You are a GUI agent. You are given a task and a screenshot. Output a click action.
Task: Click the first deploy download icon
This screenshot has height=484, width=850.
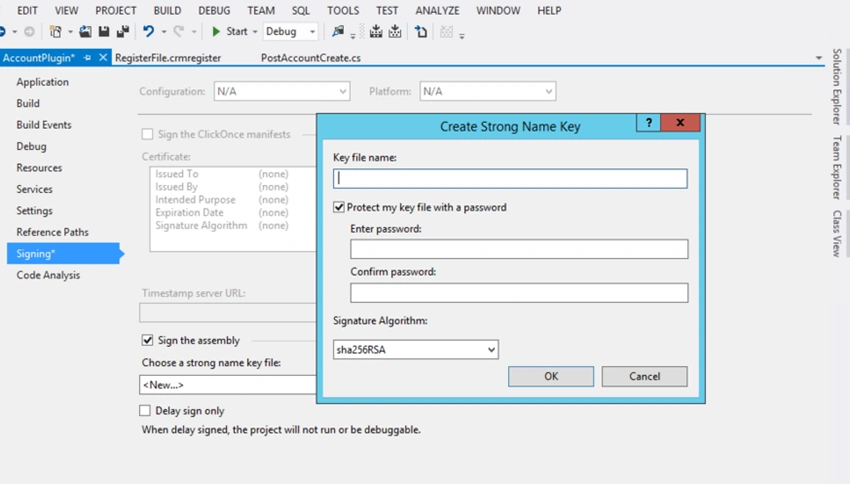point(376,31)
